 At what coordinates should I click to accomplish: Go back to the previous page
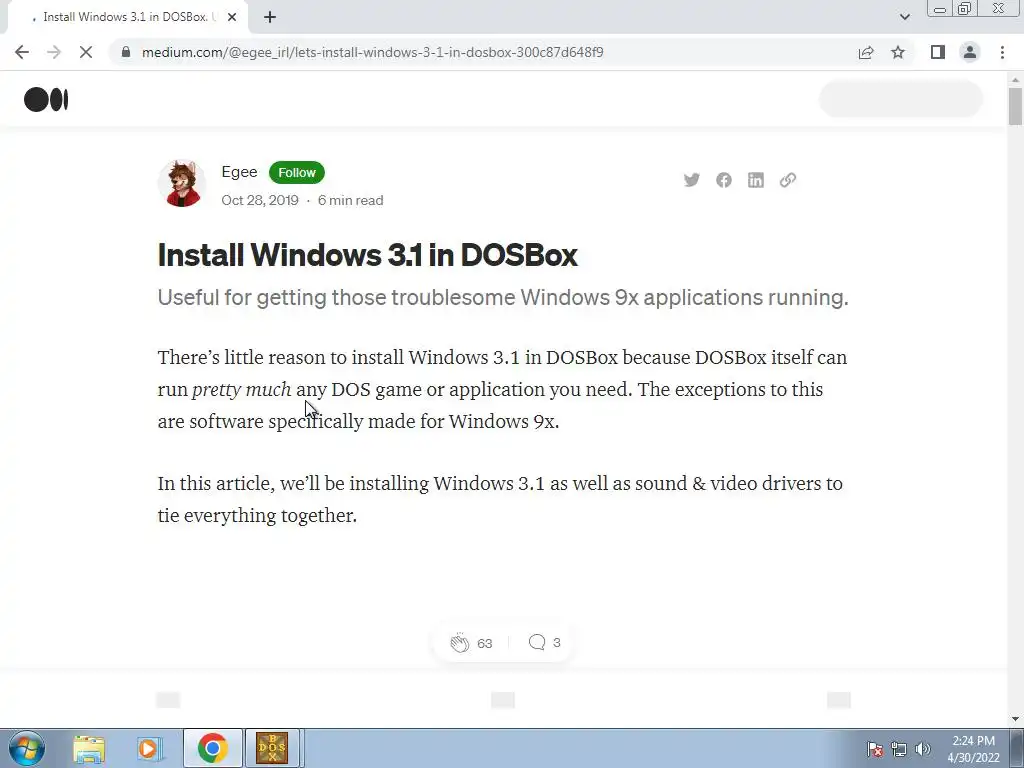(22, 52)
